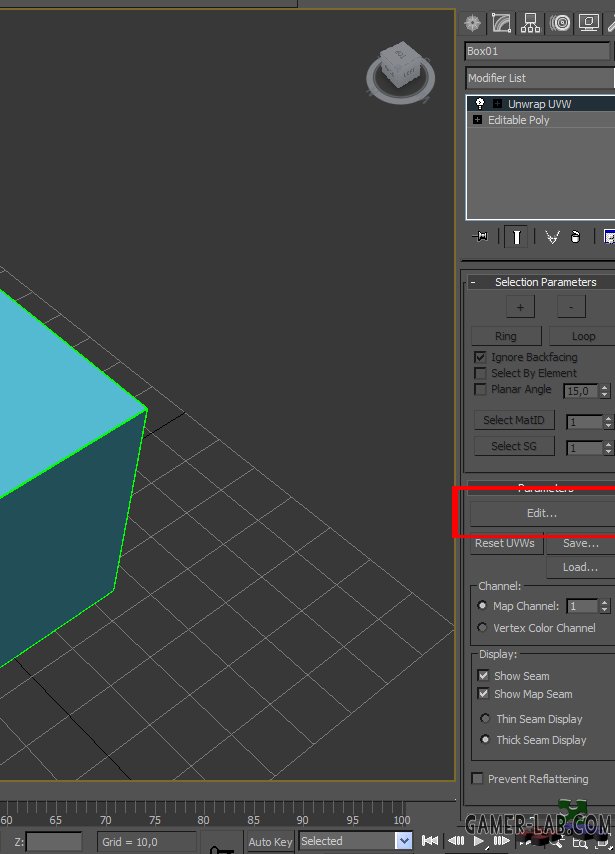Enable Select By Element checkbox

tap(480, 373)
